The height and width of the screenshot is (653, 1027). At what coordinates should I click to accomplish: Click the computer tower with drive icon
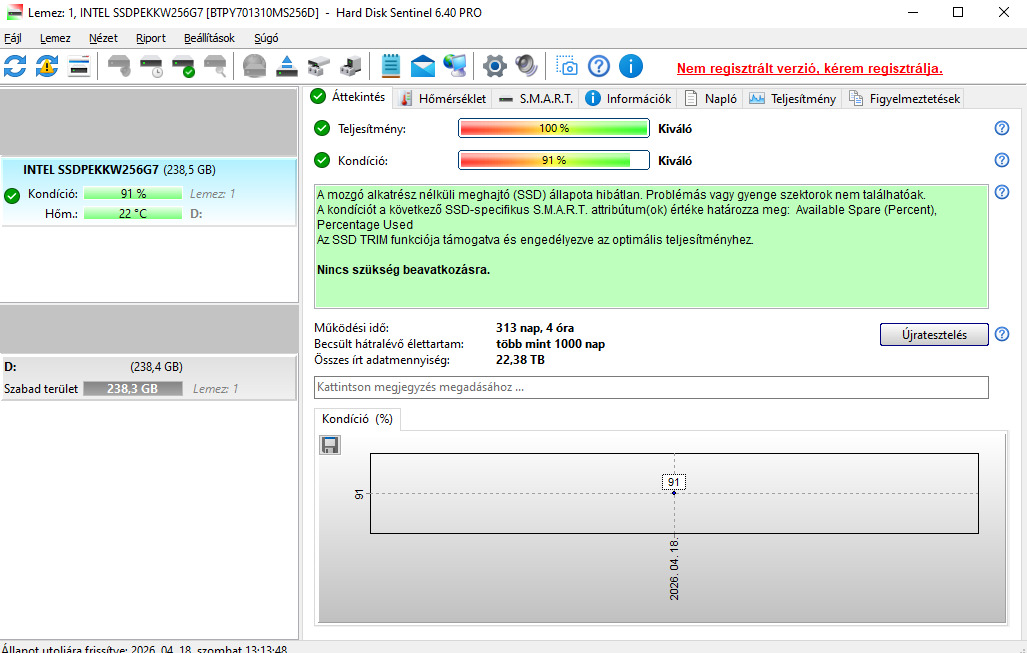[351, 66]
